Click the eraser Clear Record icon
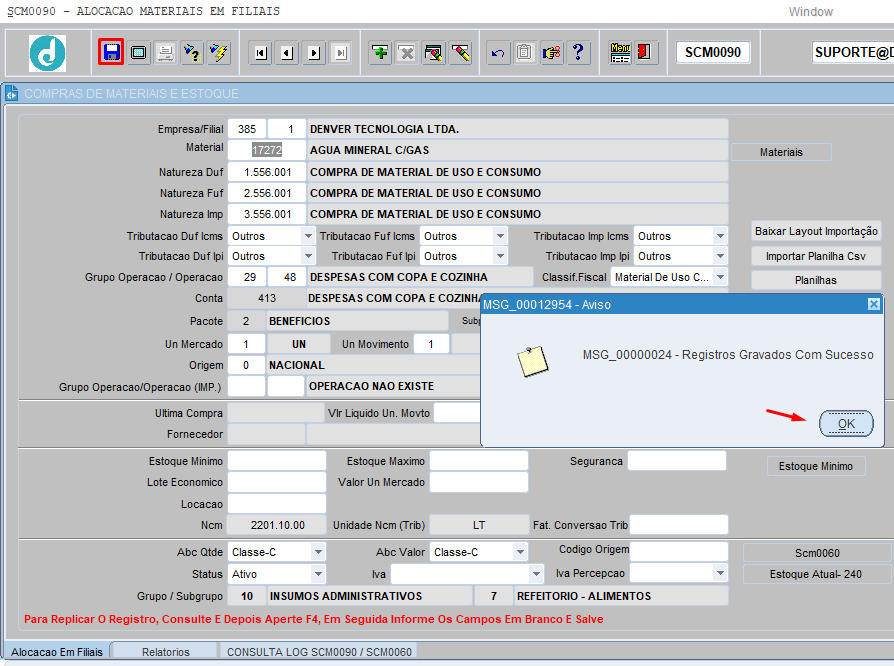This screenshot has height=666, width=894. pyautogui.click(x=461, y=53)
